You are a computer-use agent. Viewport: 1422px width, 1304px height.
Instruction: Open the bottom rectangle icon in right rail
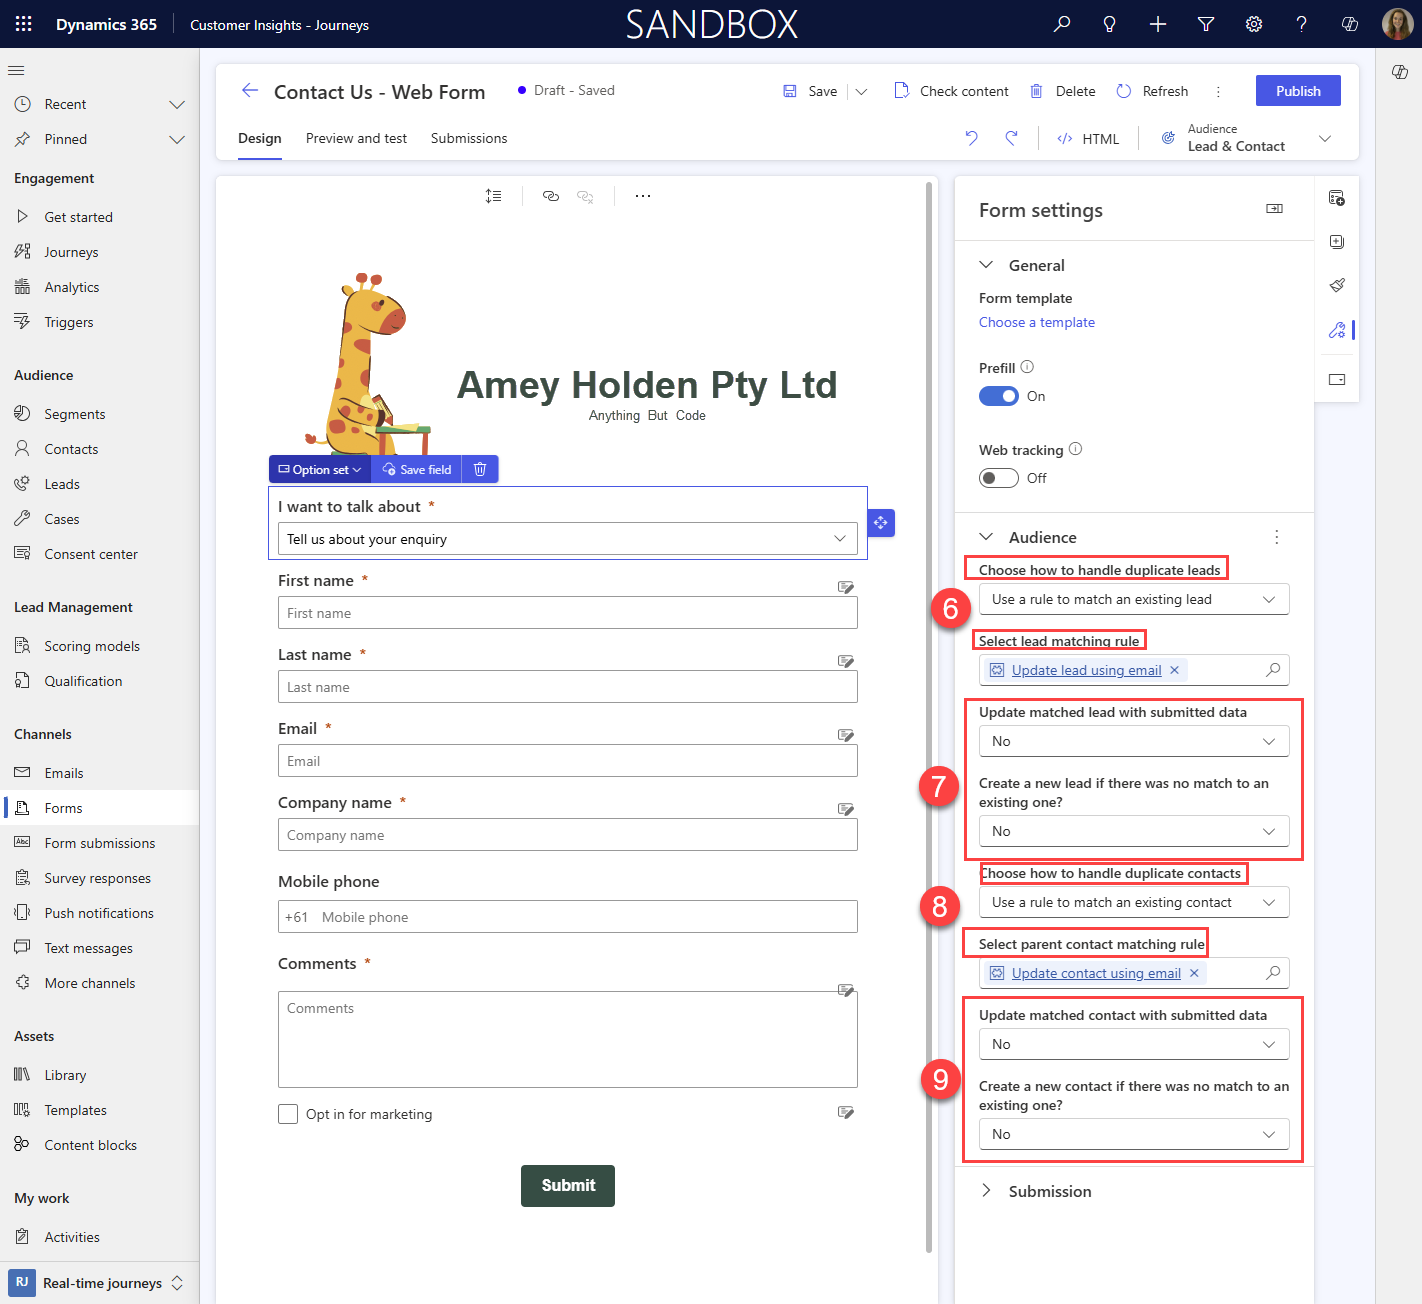click(x=1337, y=380)
